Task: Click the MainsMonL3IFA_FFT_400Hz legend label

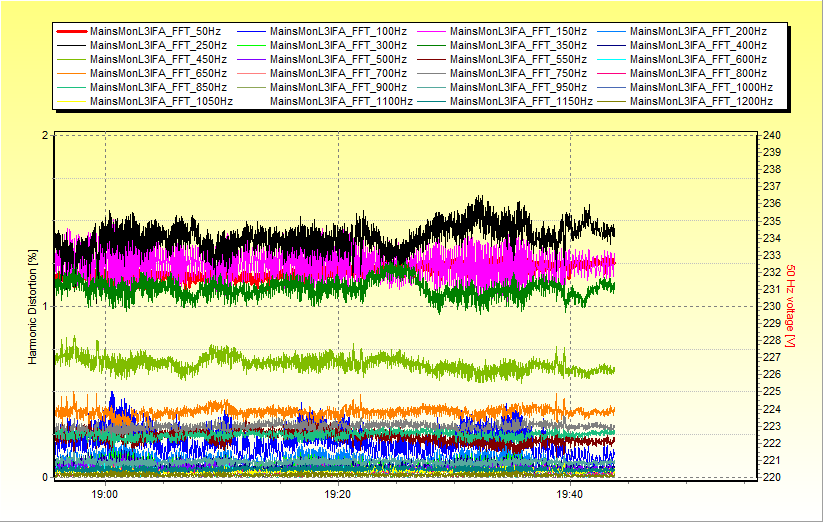Action: pos(698,45)
